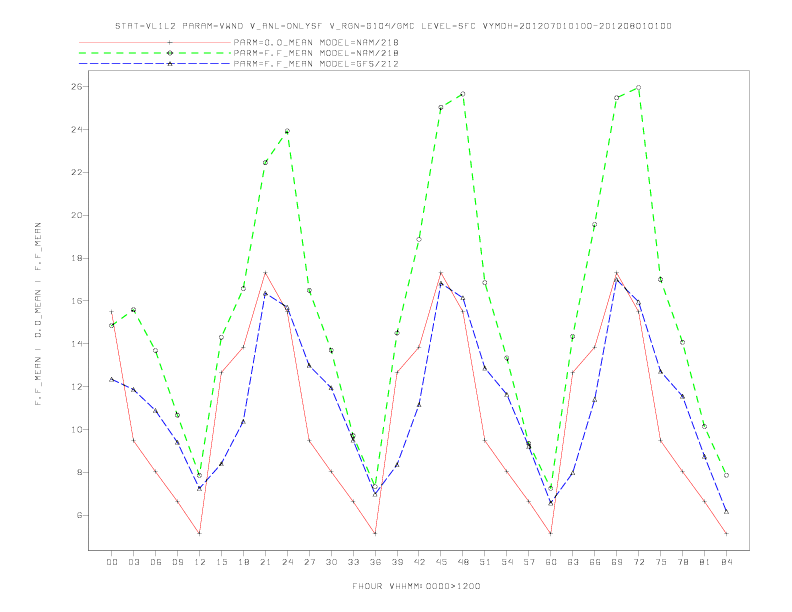Click x-axis tick label 66
792x612 pixels.
click(595, 562)
